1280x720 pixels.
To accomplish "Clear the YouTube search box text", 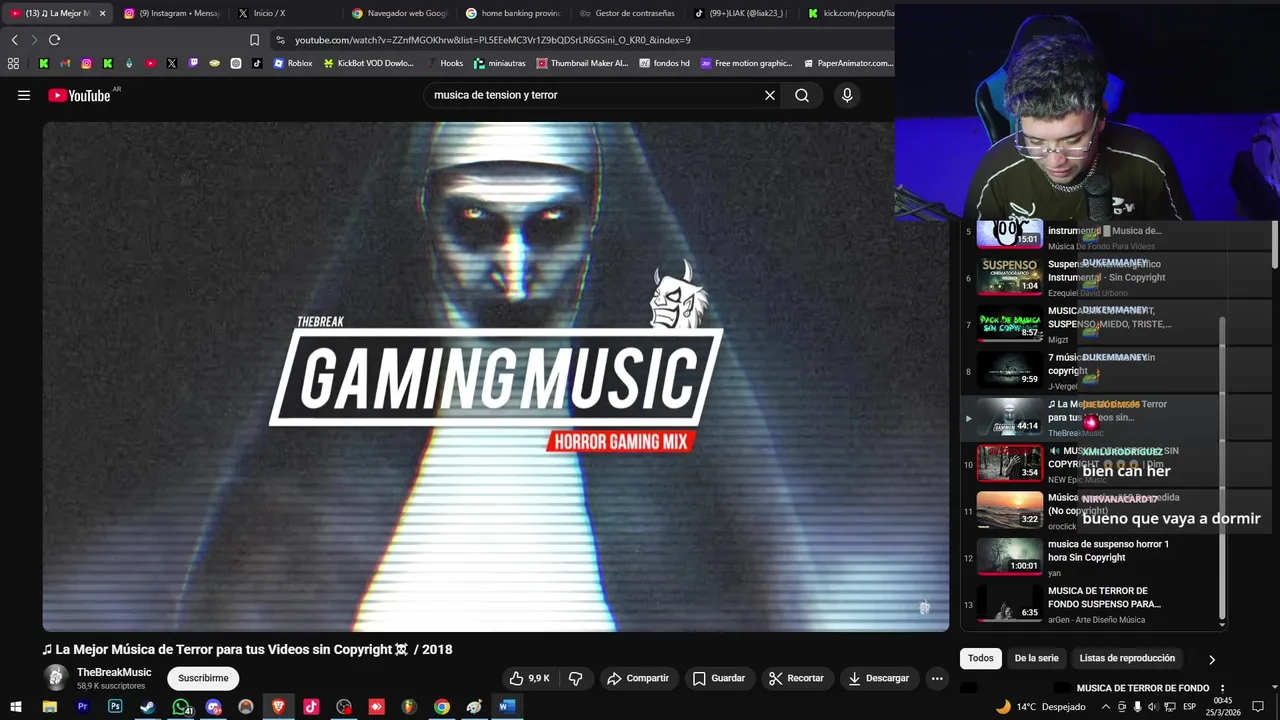I will [x=770, y=95].
